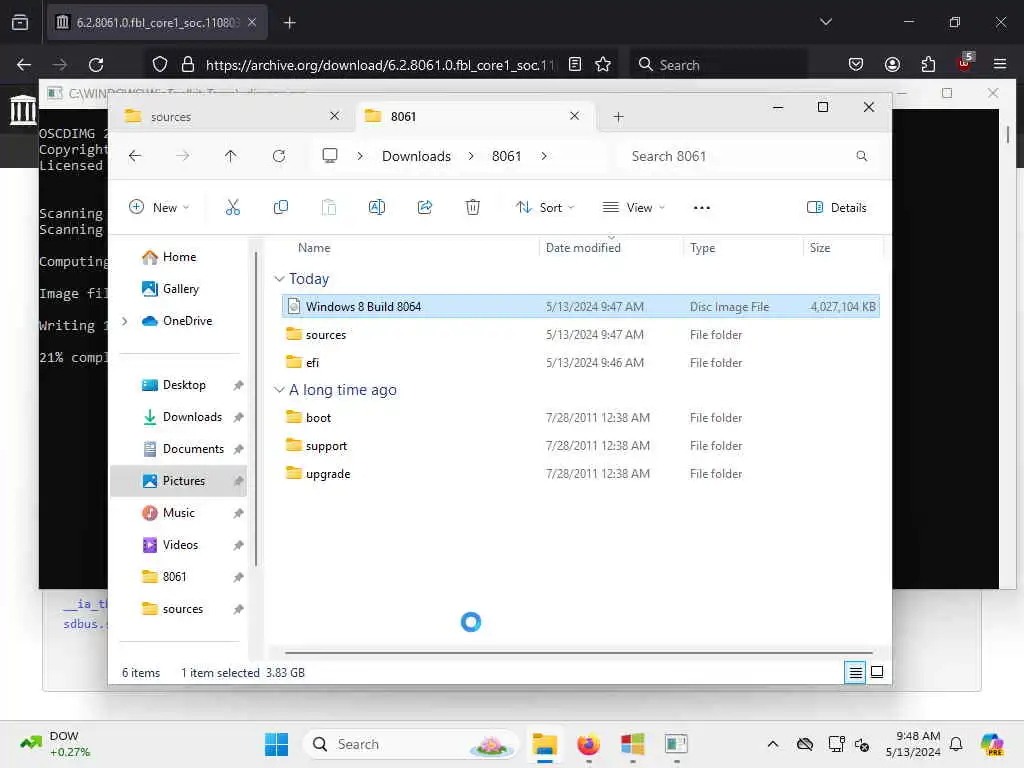Click the Firefox URL address field
Screen dimensions: 1024x768
(379, 65)
